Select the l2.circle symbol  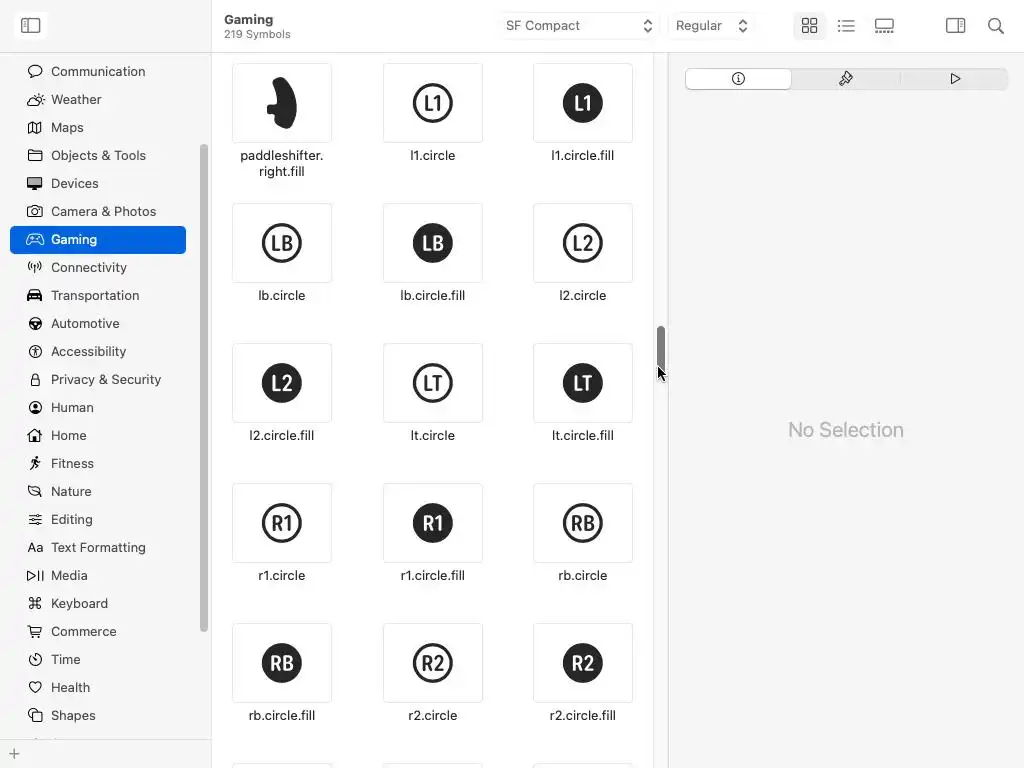583,243
